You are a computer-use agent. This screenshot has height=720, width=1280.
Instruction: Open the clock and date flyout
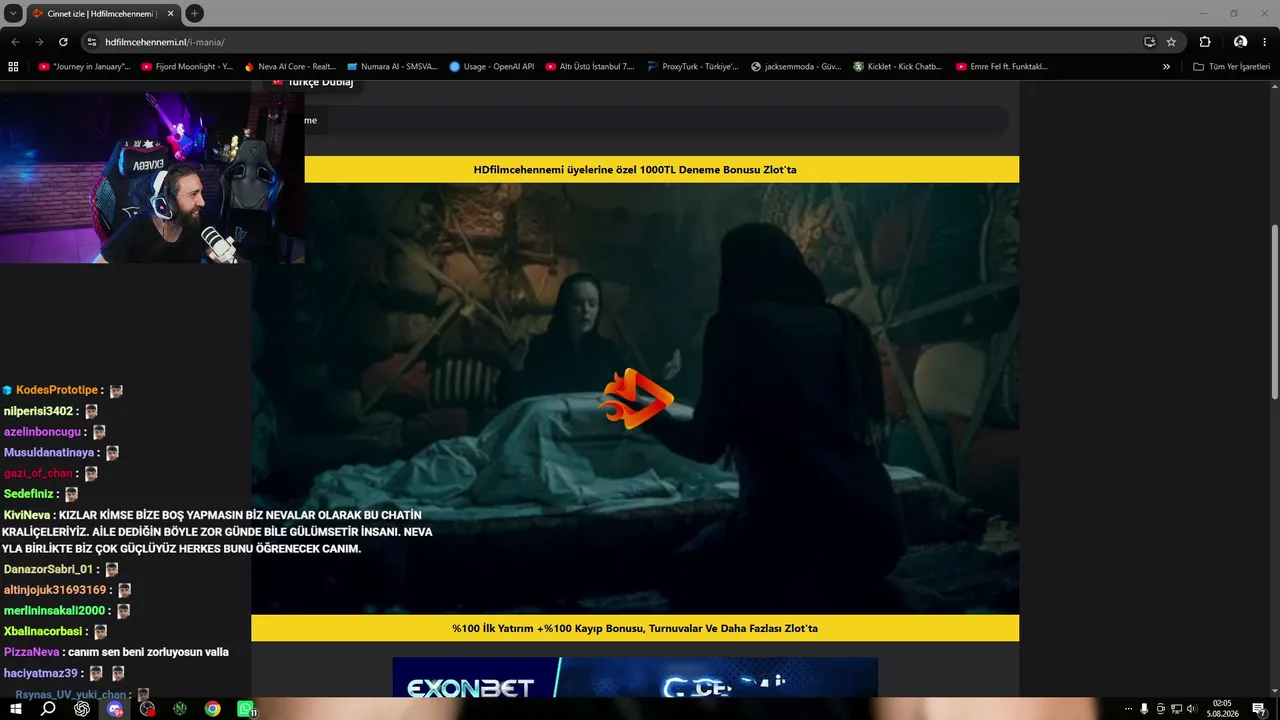point(1222,709)
